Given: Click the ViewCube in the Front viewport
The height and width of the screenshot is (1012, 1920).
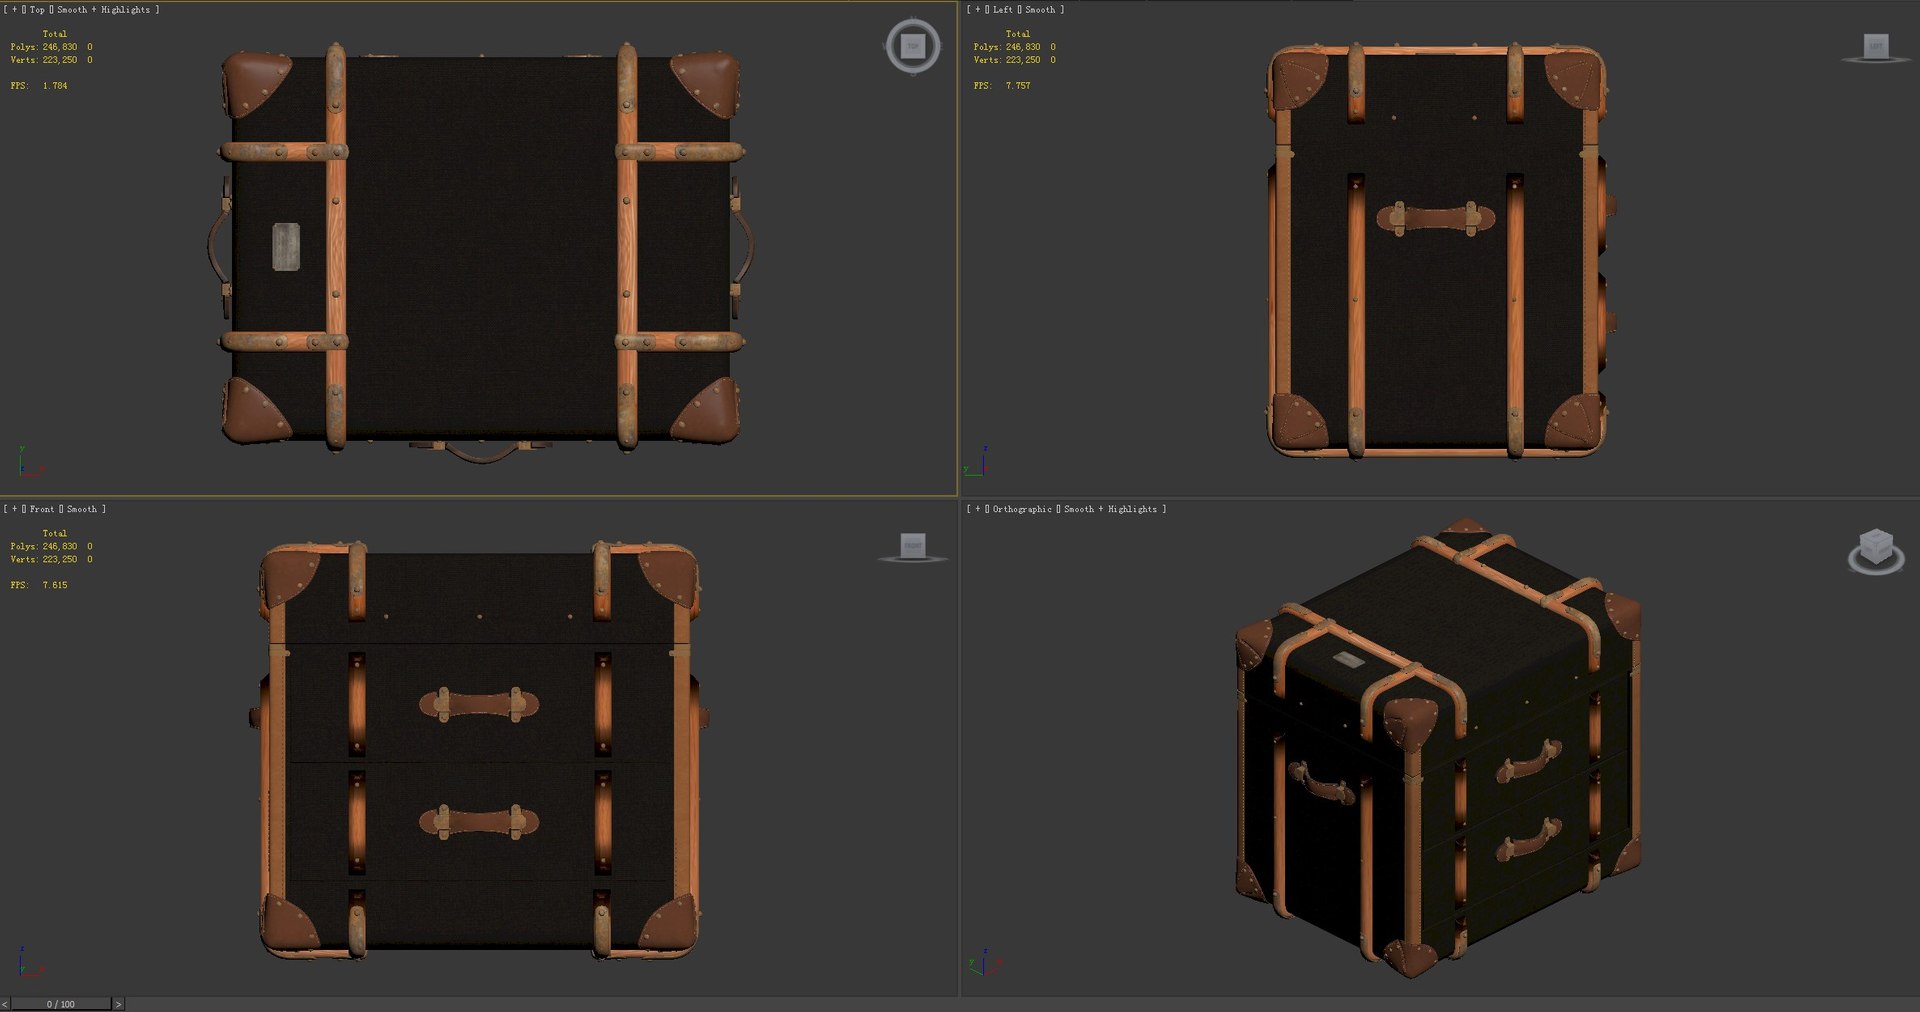Looking at the screenshot, I should tap(913, 547).
